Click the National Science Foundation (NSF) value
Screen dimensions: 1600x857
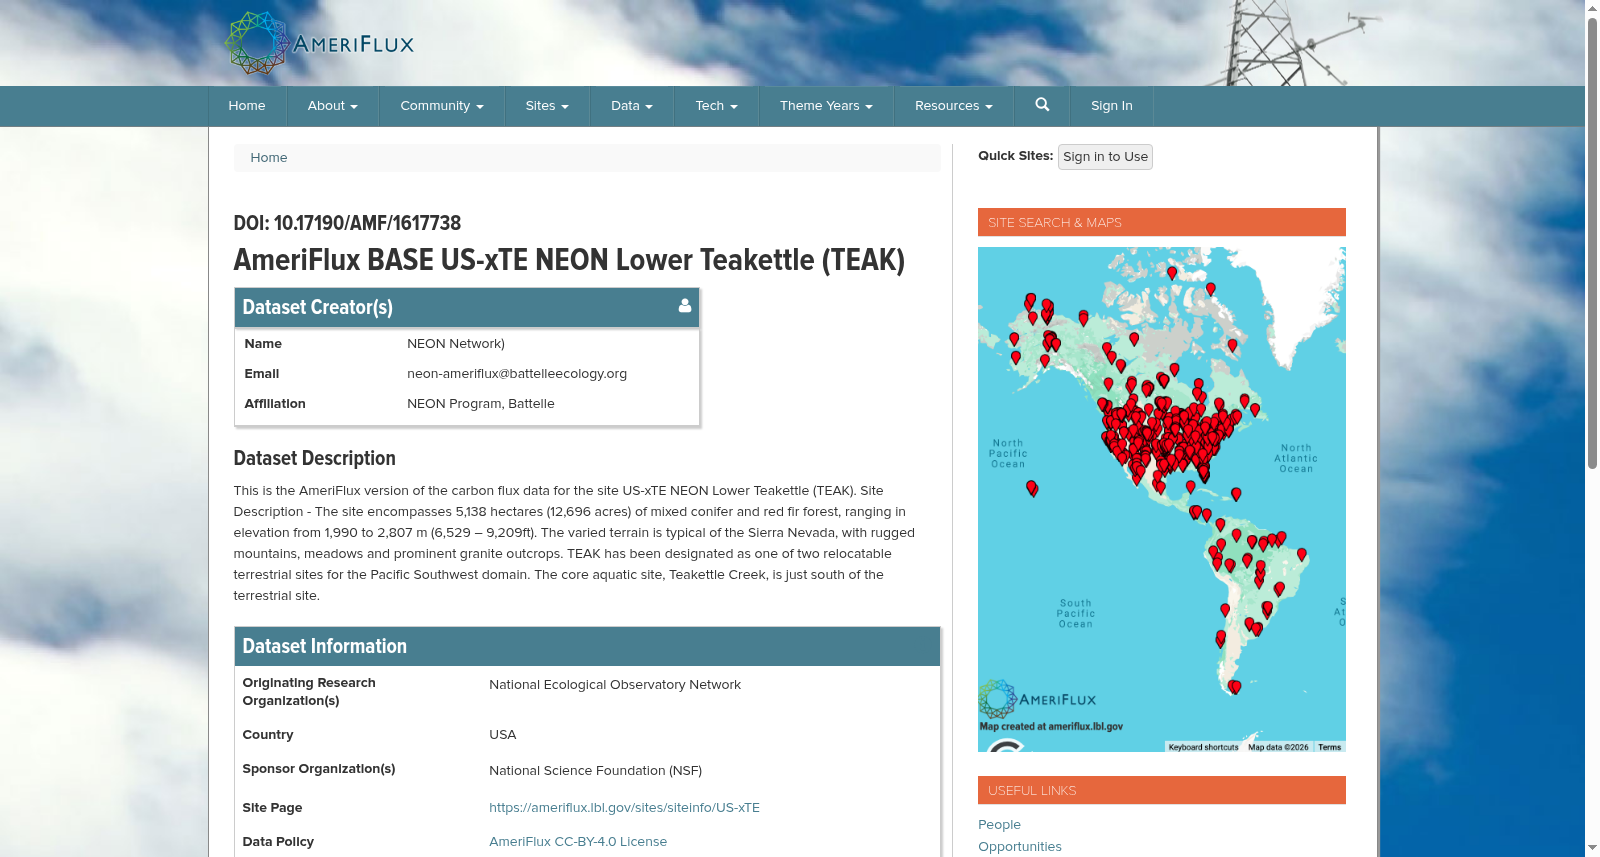pos(595,771)
